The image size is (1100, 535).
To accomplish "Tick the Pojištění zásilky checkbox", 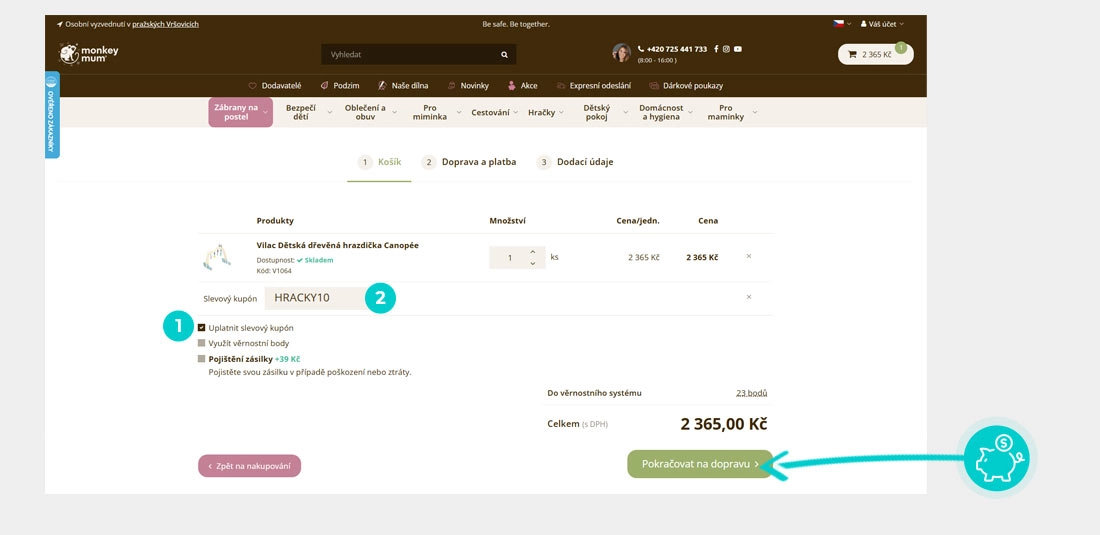I will pos(202,358).
